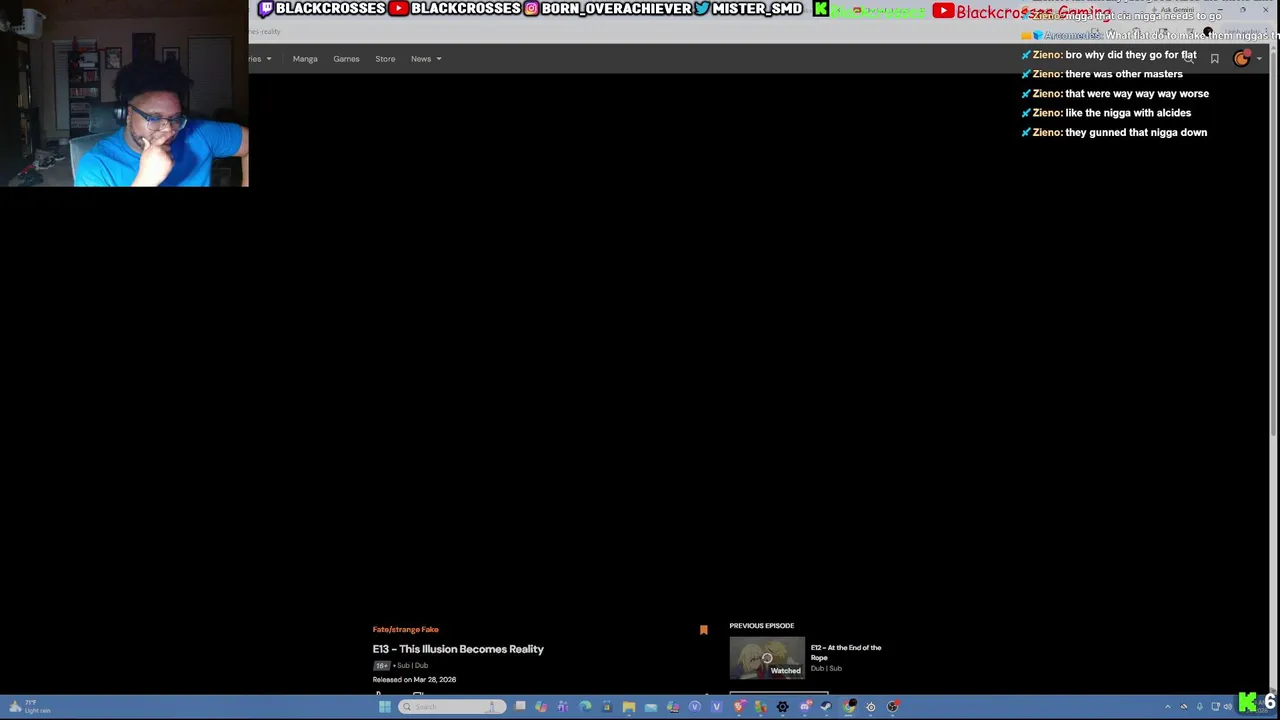Open the previous episode E12 thumbnail

pos(767,658)
